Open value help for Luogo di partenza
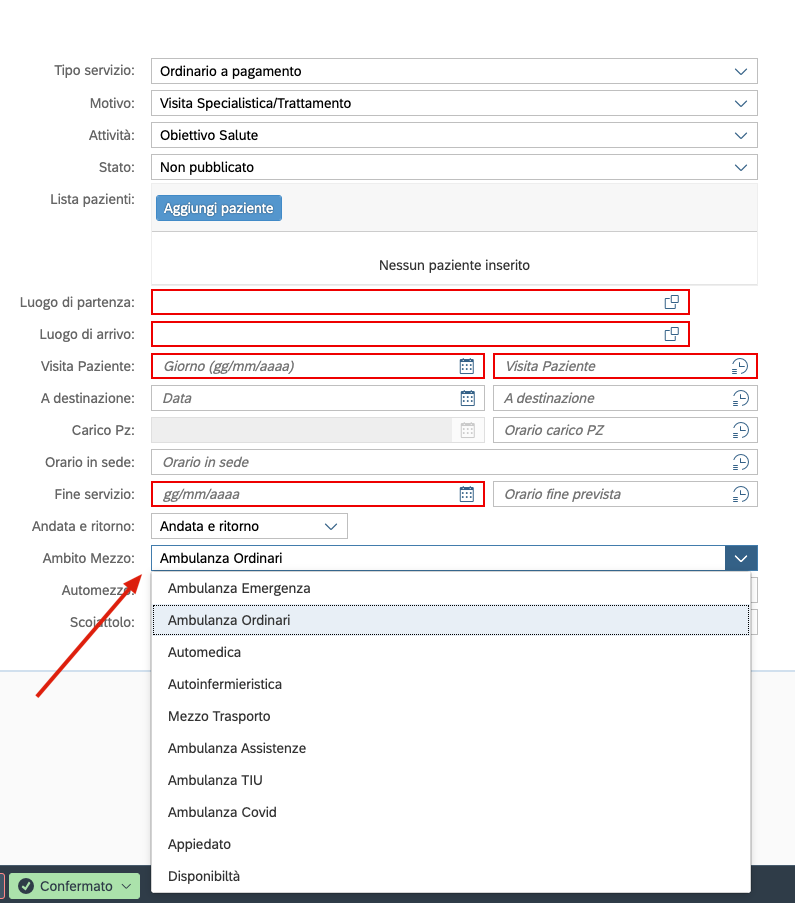Image resolution: width=795 pixels, height=903 pixels. point(672,302)
